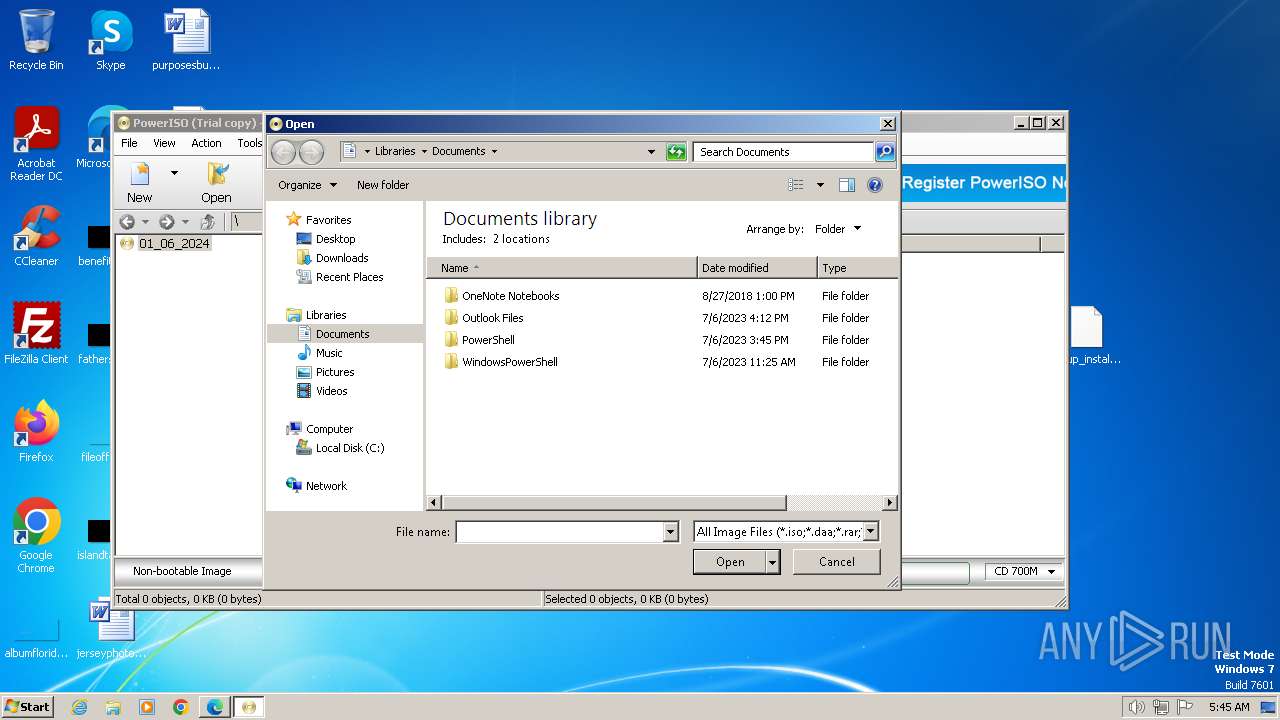This screenshot has width=1280, height=720.
Task: Open the FileZilla Client desktop icon
Action: [x=36, y=333]
